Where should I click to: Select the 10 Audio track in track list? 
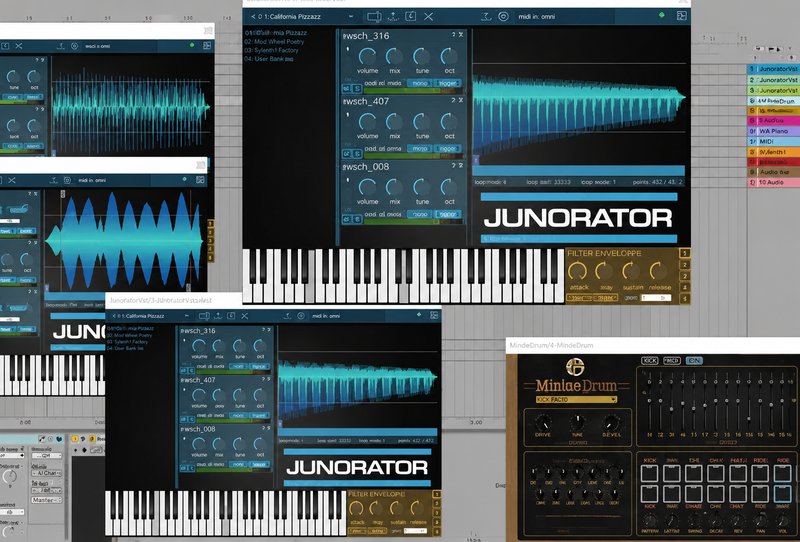[x=773, y=182]
